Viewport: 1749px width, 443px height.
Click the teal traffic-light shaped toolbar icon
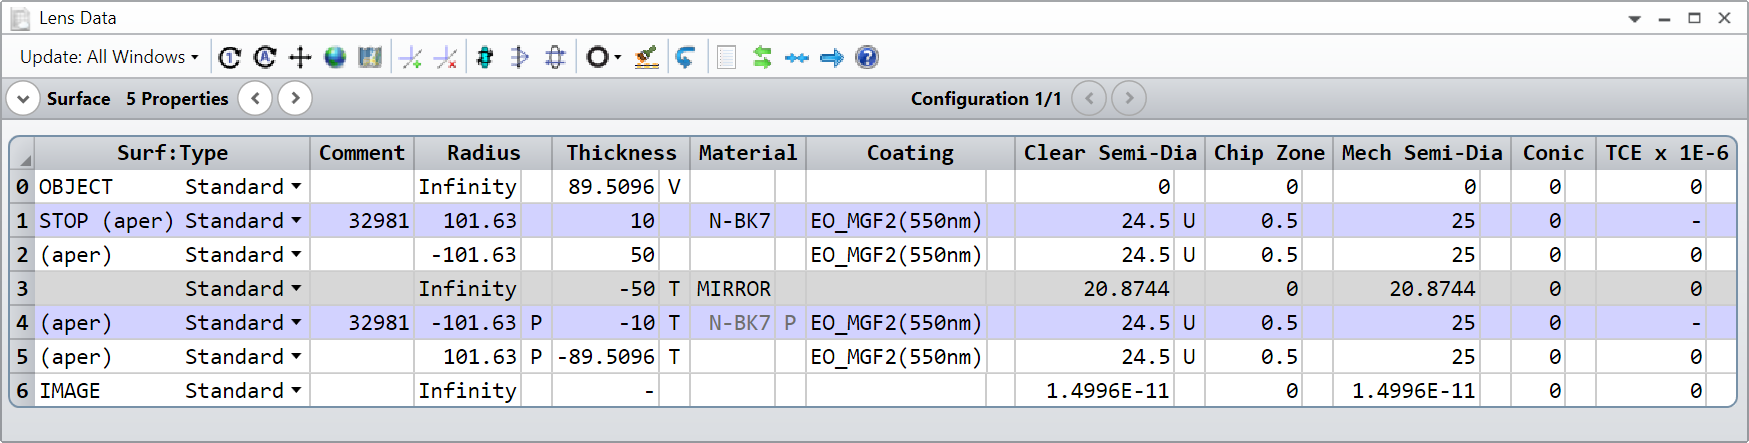[485, 58]
